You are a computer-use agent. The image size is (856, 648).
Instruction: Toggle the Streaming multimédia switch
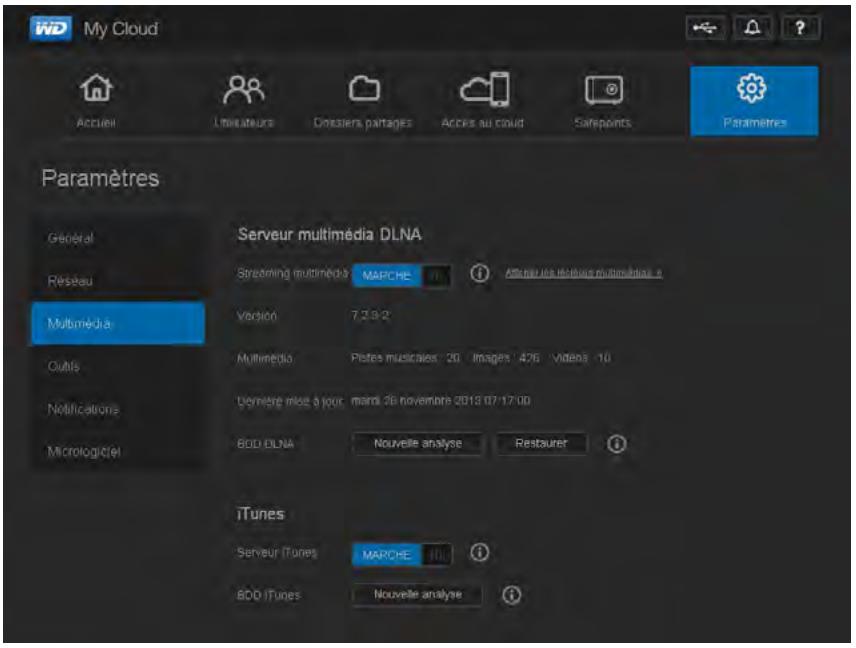pyautogui.click(x=402, y=275)
